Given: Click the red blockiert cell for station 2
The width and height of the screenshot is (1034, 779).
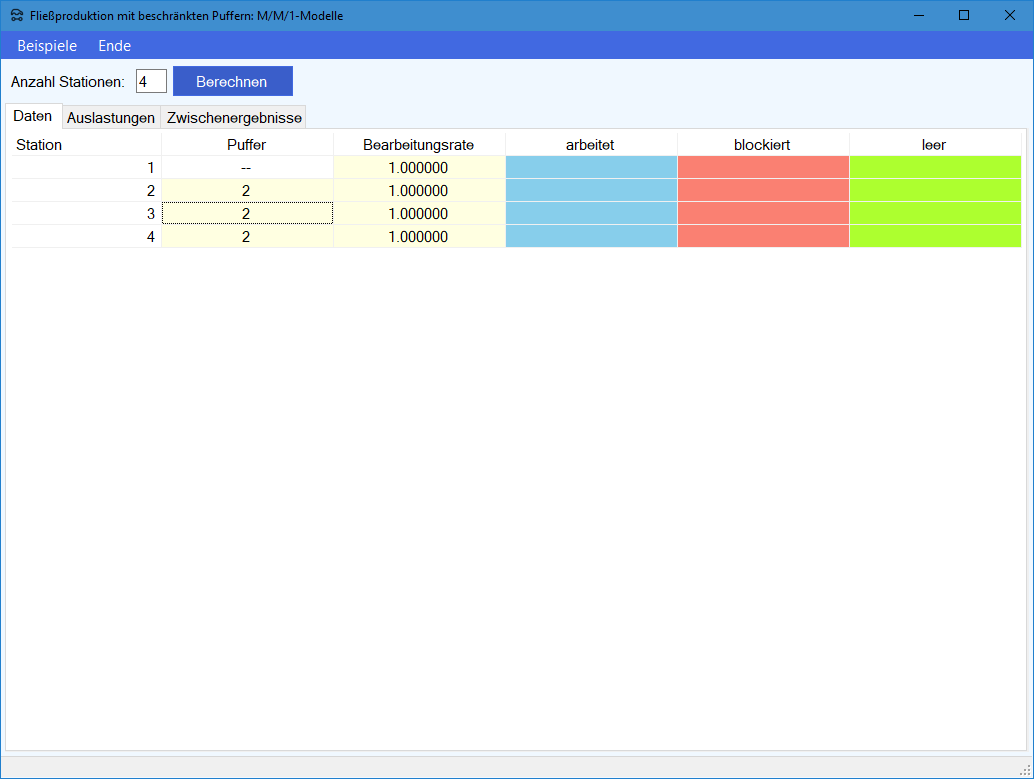Looking at the screenshot, I should coord(762,190).
